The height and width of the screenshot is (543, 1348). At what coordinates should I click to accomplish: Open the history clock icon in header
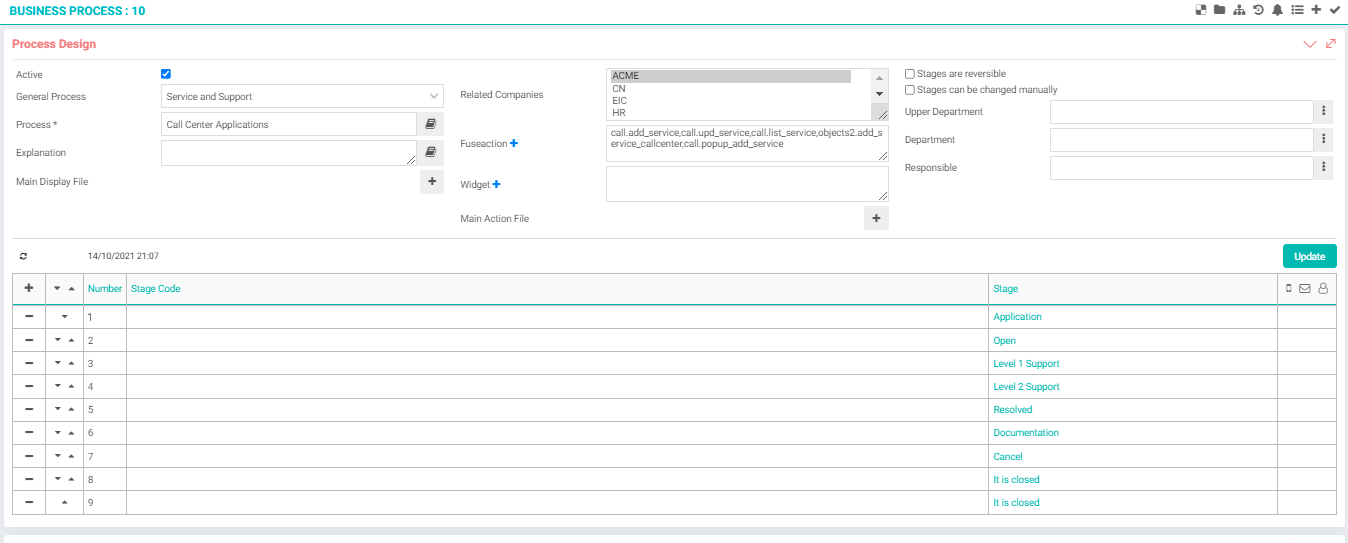coord(1258,10)
